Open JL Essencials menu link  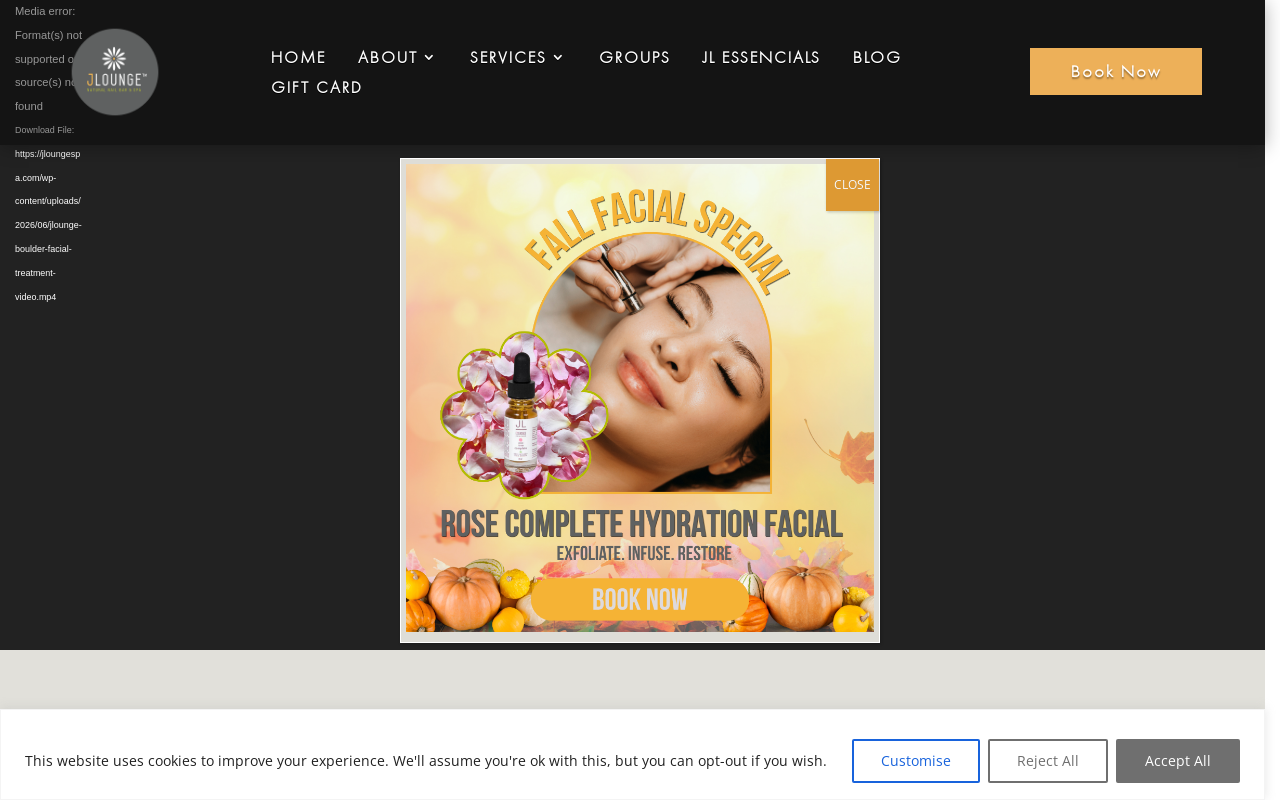761,57
